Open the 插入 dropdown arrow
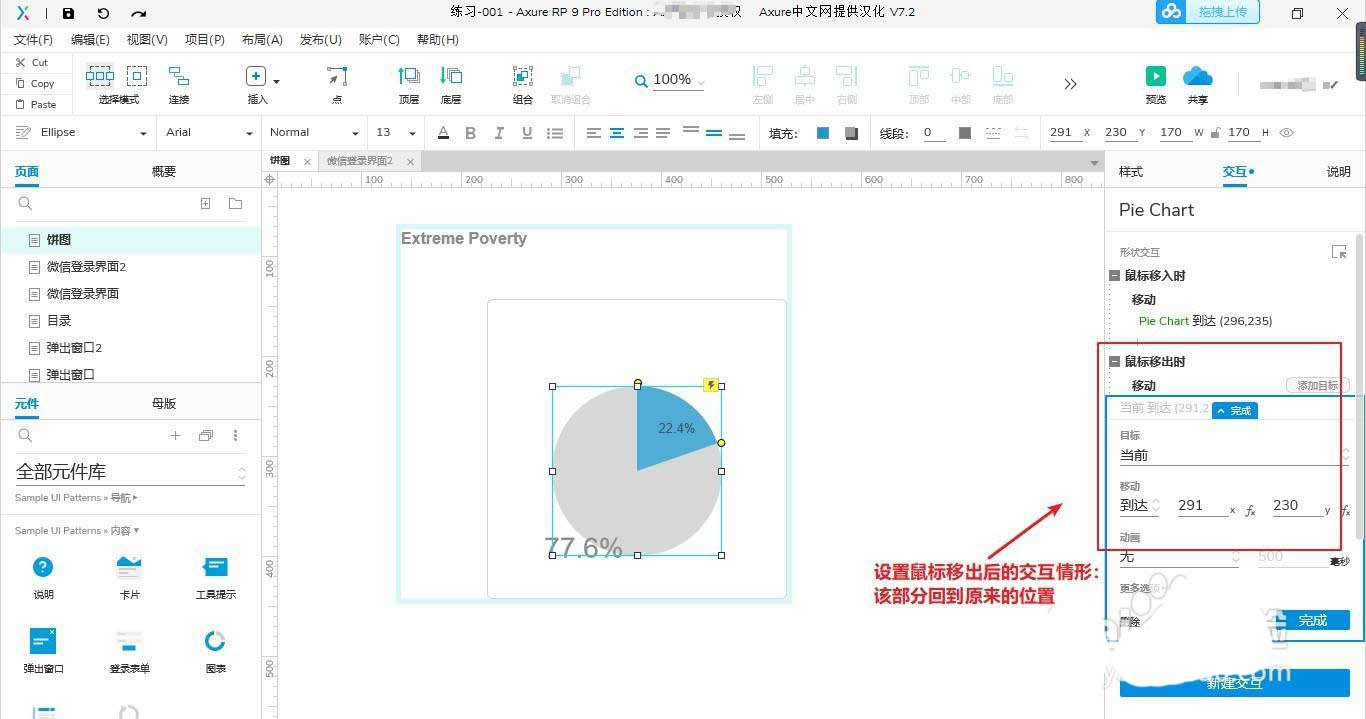Image resolution: width=1366 pixels, height=719 pixels. [x=277, y=81]
